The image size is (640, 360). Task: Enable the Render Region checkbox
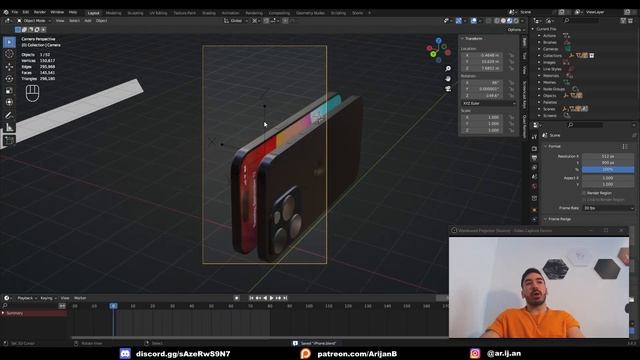[x=584, y=193]
